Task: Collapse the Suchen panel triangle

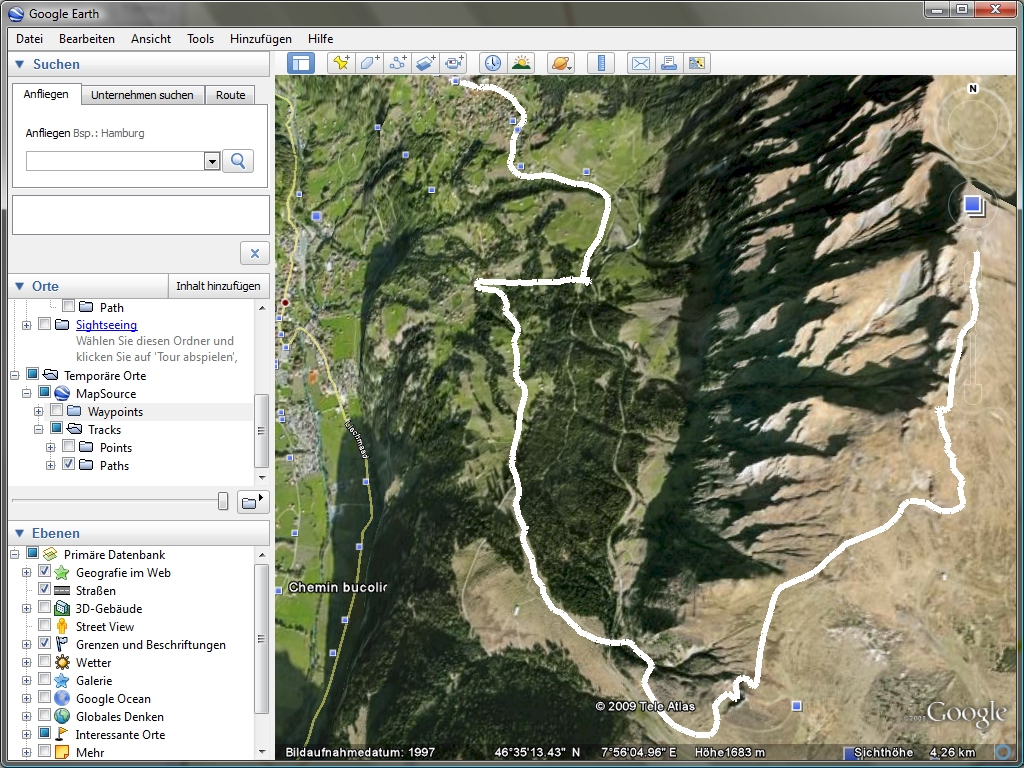Action: (x=20, y=64)
